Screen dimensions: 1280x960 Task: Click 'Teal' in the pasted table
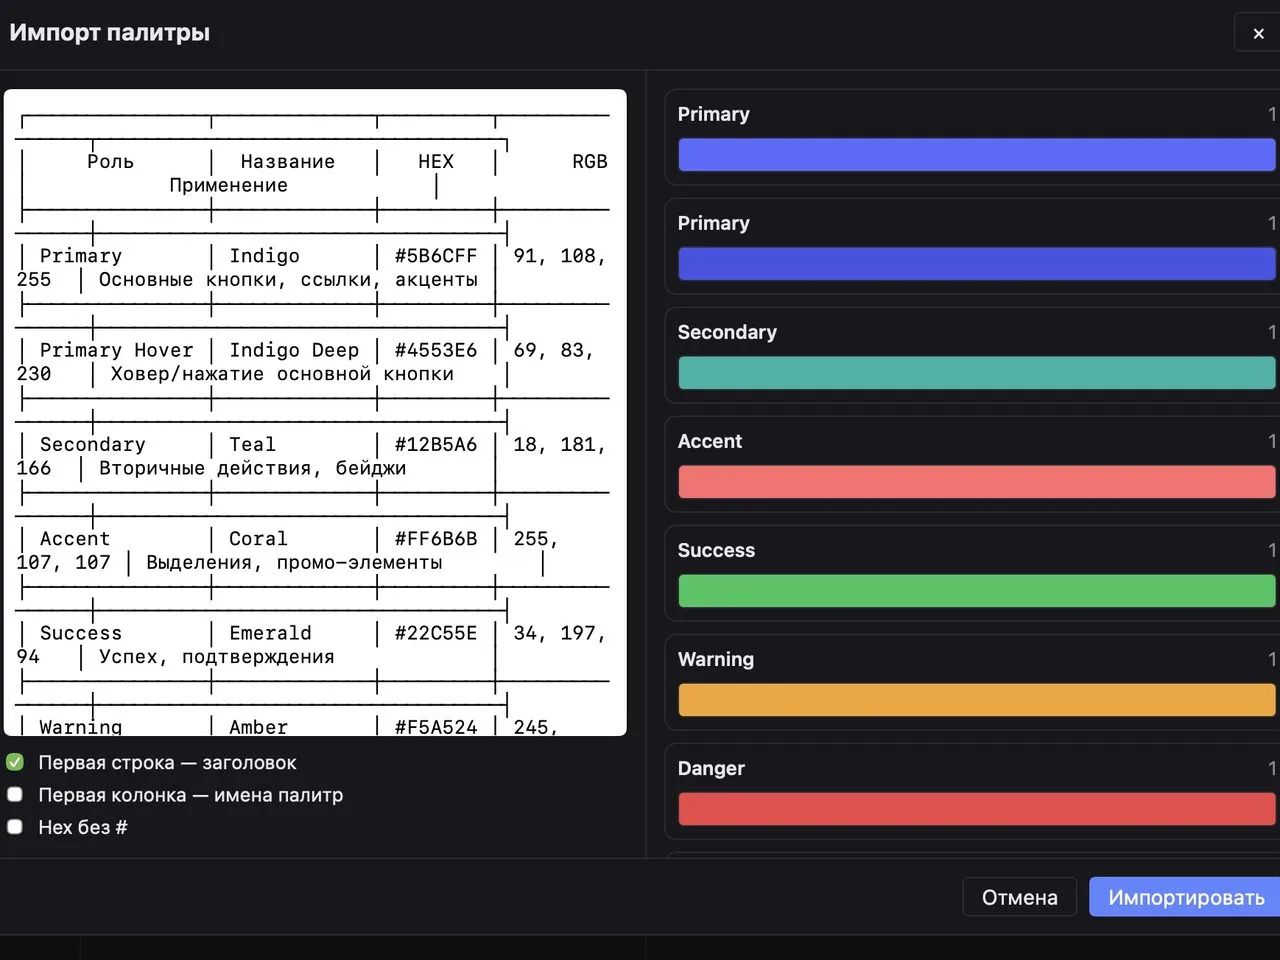[252, 444]
